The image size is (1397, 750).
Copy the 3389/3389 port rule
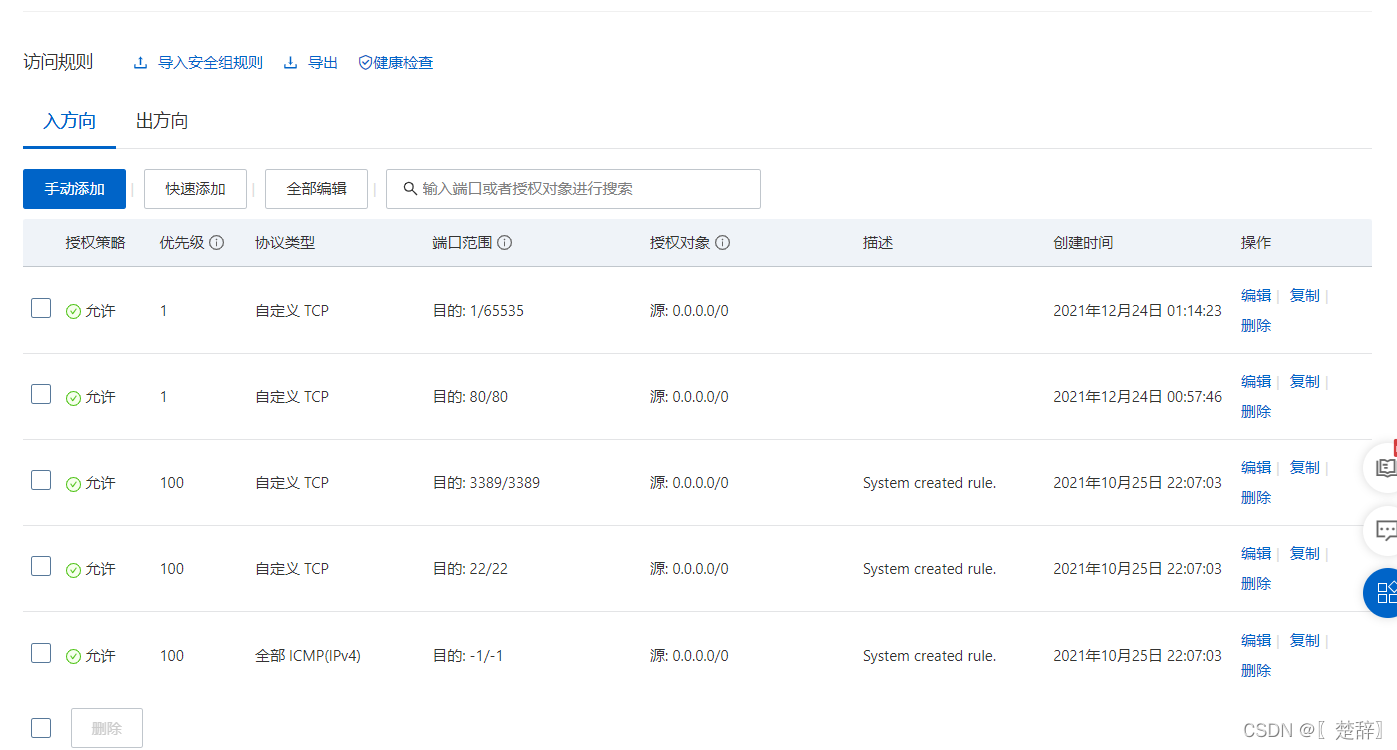click(1305, 468)
